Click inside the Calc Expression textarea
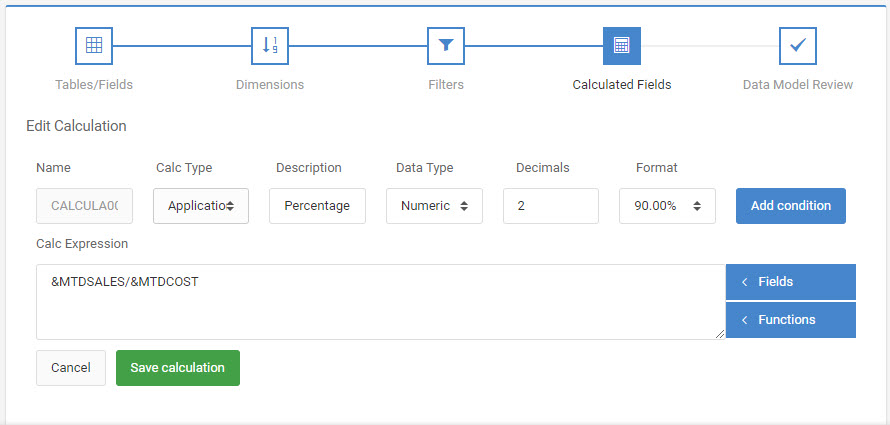890x425 pixels. pos(381,302)
